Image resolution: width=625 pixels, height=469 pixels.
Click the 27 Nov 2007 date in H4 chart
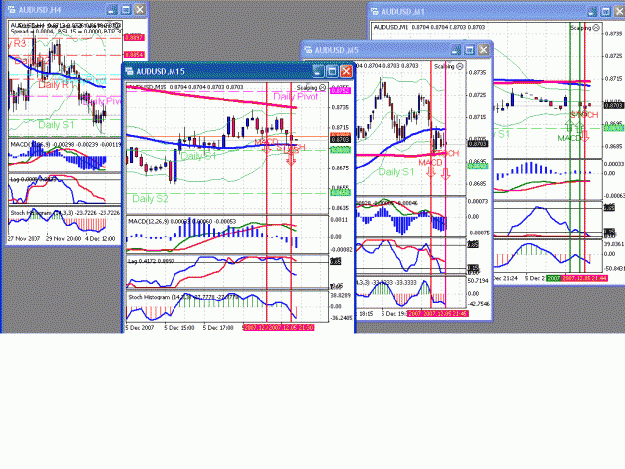(24, 238)
